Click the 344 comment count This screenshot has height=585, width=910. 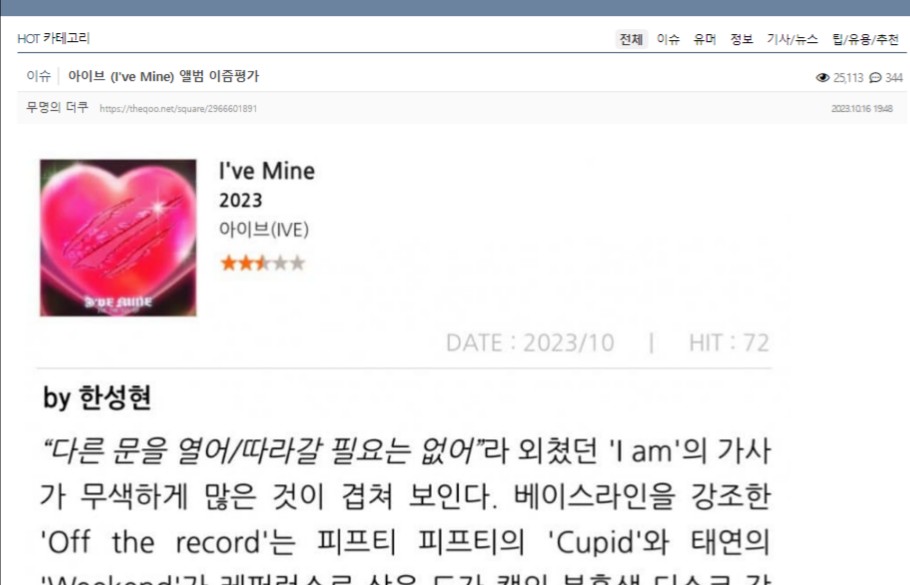(x=894, y=78)
